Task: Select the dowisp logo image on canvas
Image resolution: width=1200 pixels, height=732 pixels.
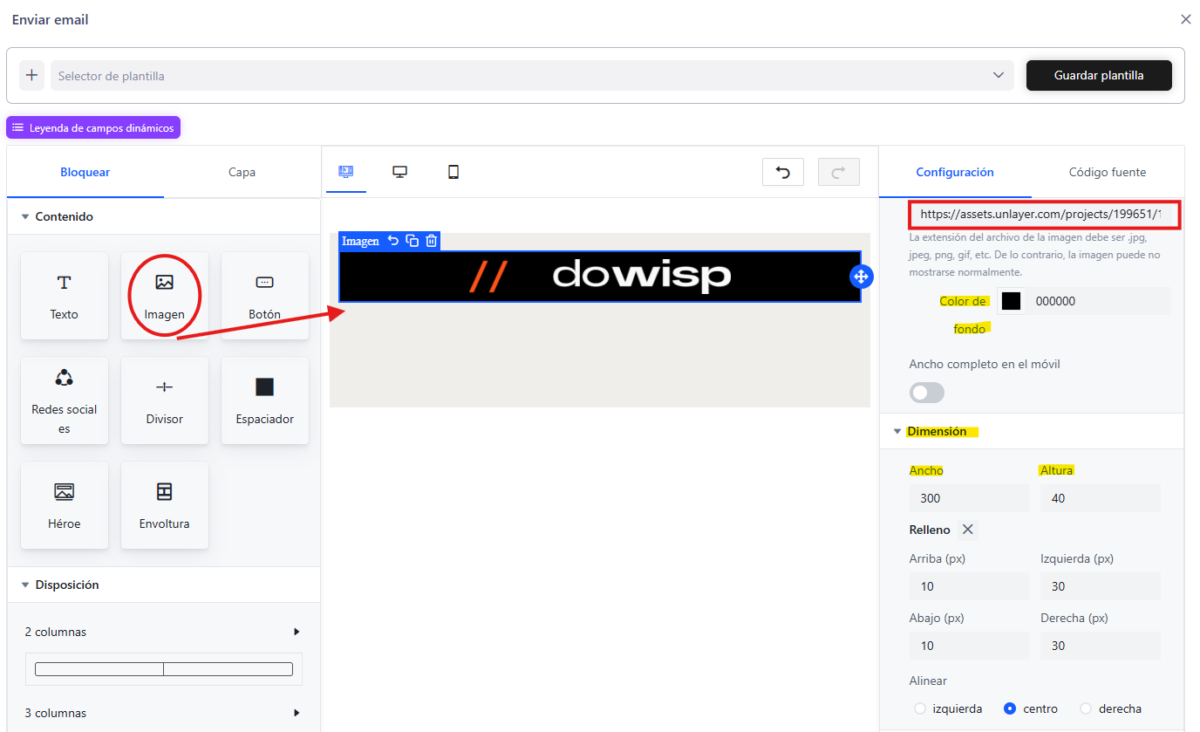Action: point(600,276)
